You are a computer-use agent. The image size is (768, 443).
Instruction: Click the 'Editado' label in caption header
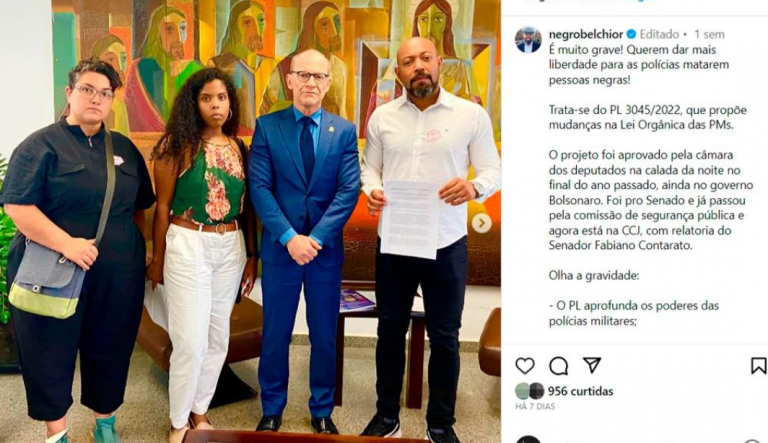[659, 34]
